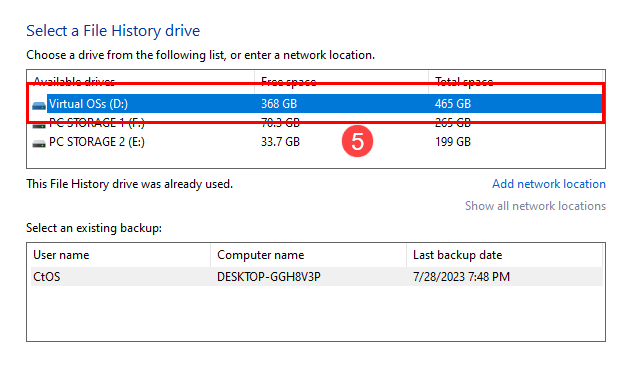Click Show all network locations link
This screenshot has height=376, width=626.
(x=535, y=206)
